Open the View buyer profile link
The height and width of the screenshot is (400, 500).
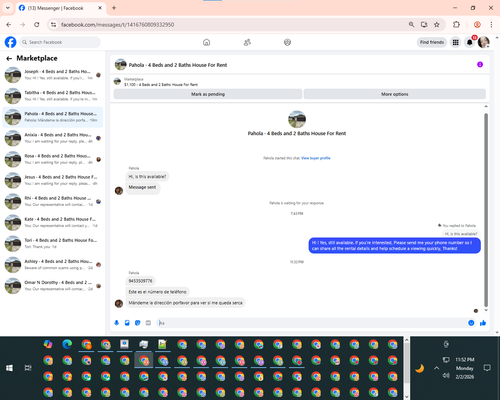click(316, 158)
